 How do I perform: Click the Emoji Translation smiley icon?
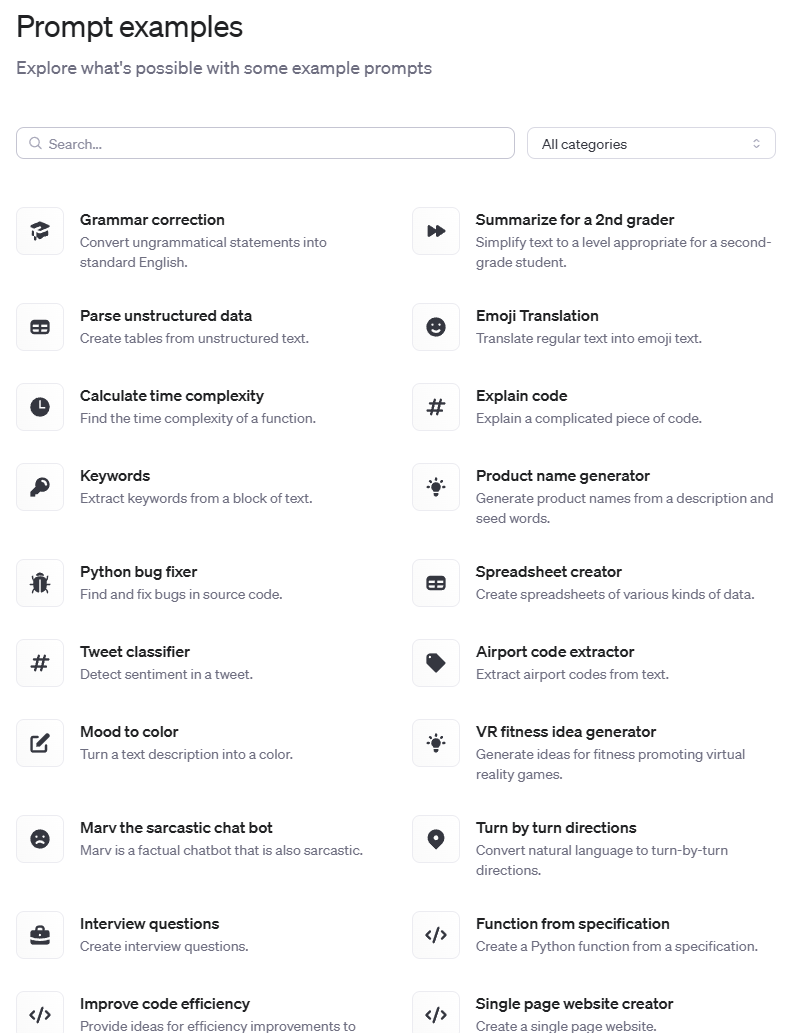pos(436,327)
